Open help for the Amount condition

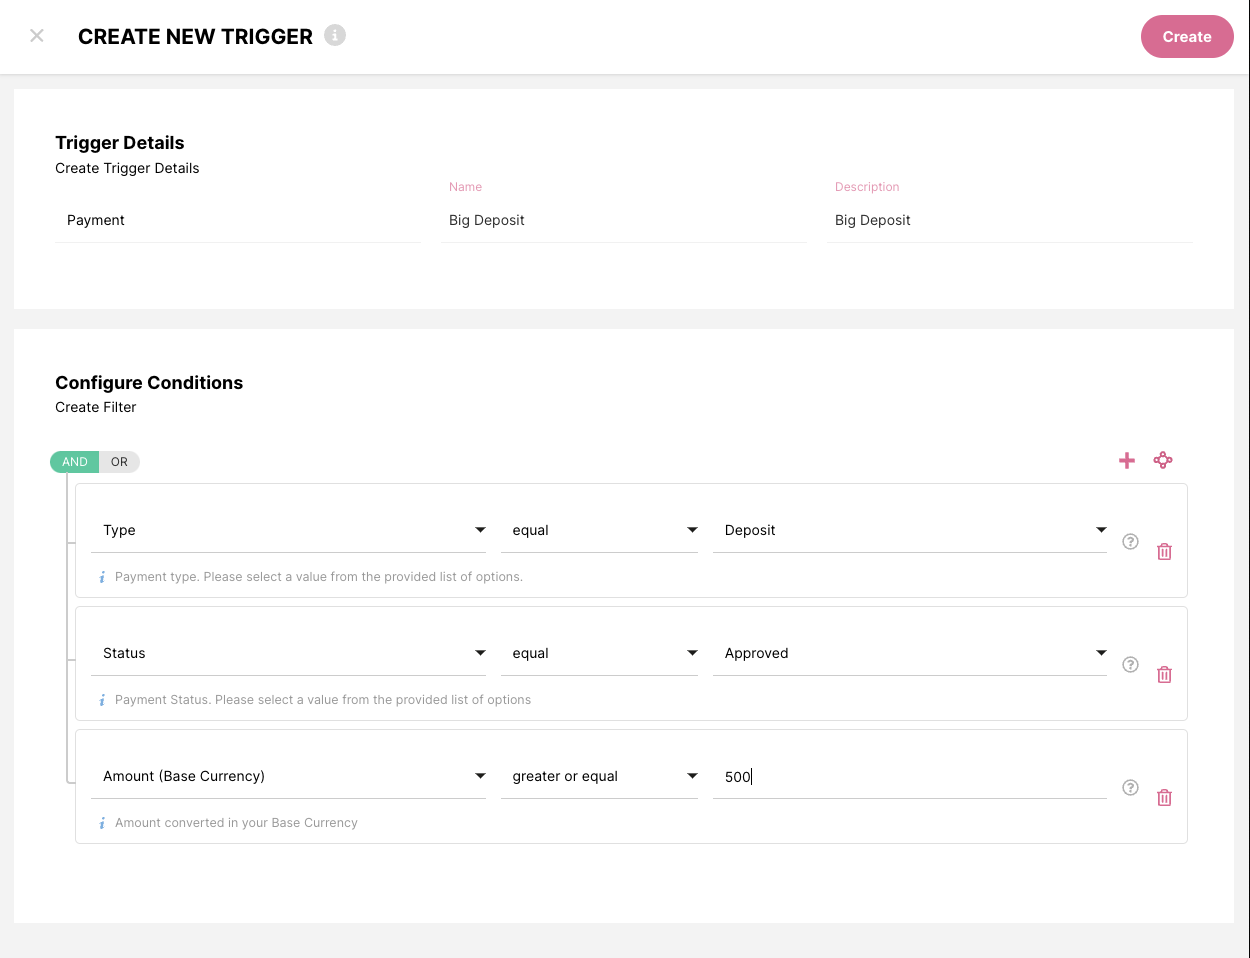click(1130, 788)
